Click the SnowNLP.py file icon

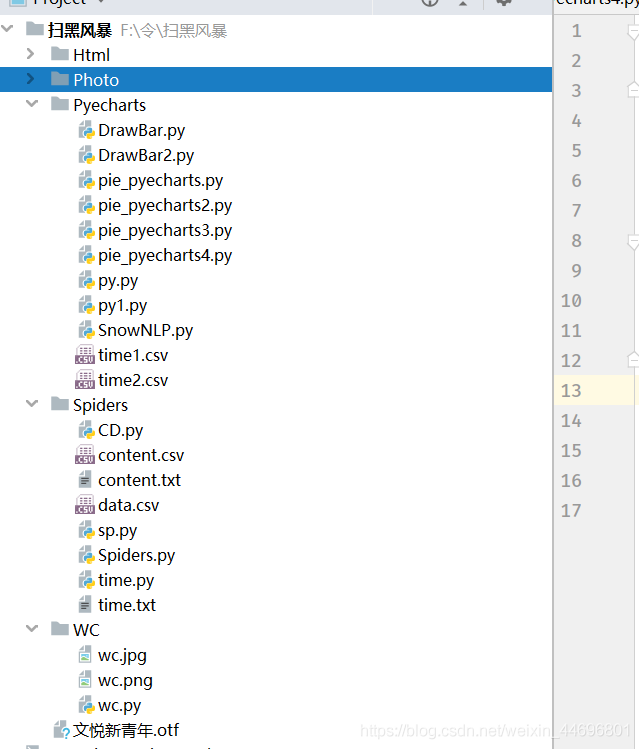coord(86,330)
